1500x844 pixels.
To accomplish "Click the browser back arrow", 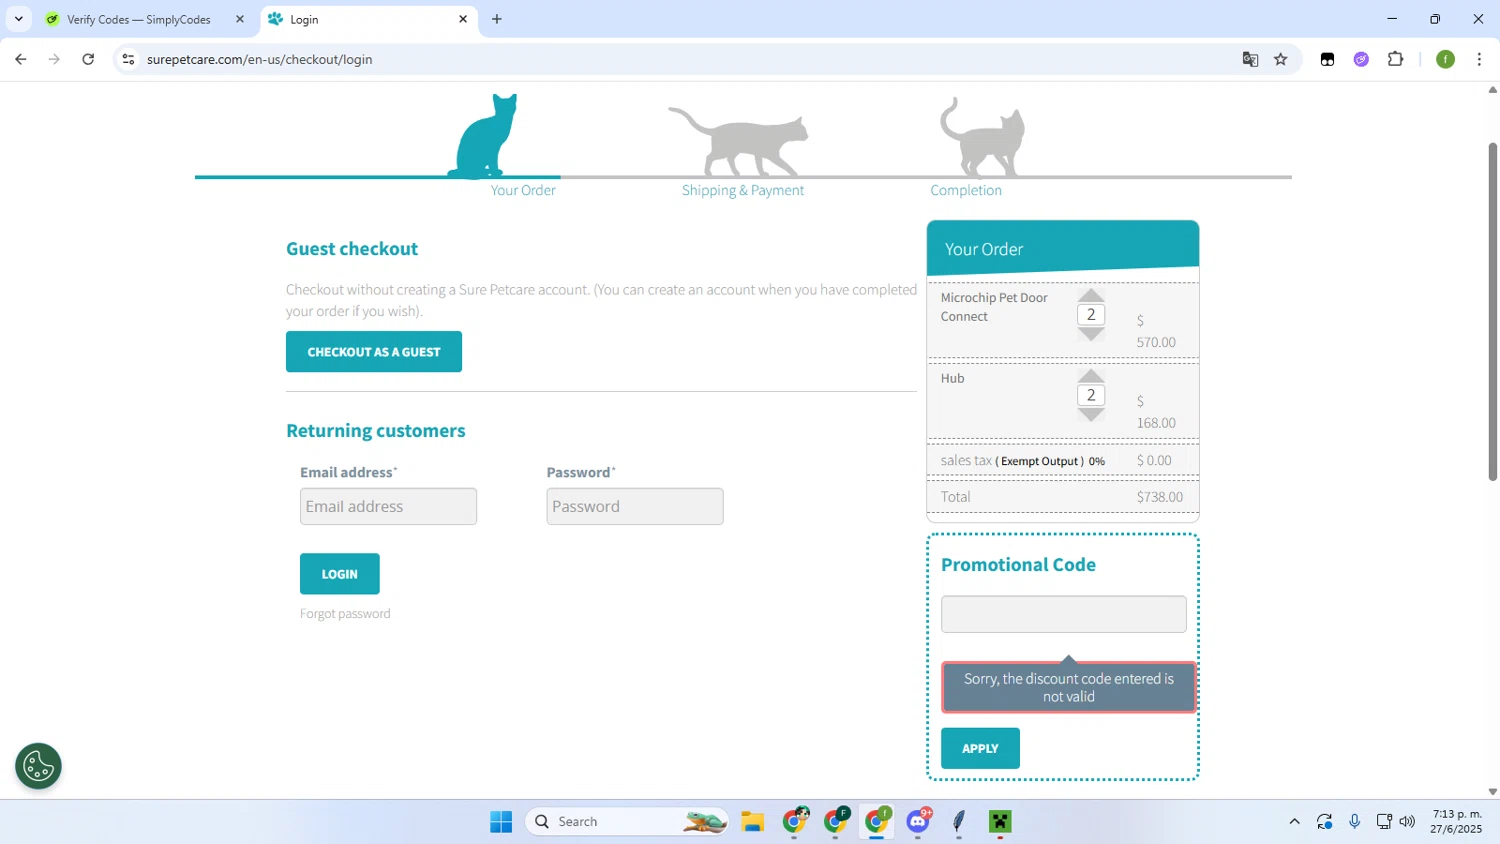I will click(21, 59).
